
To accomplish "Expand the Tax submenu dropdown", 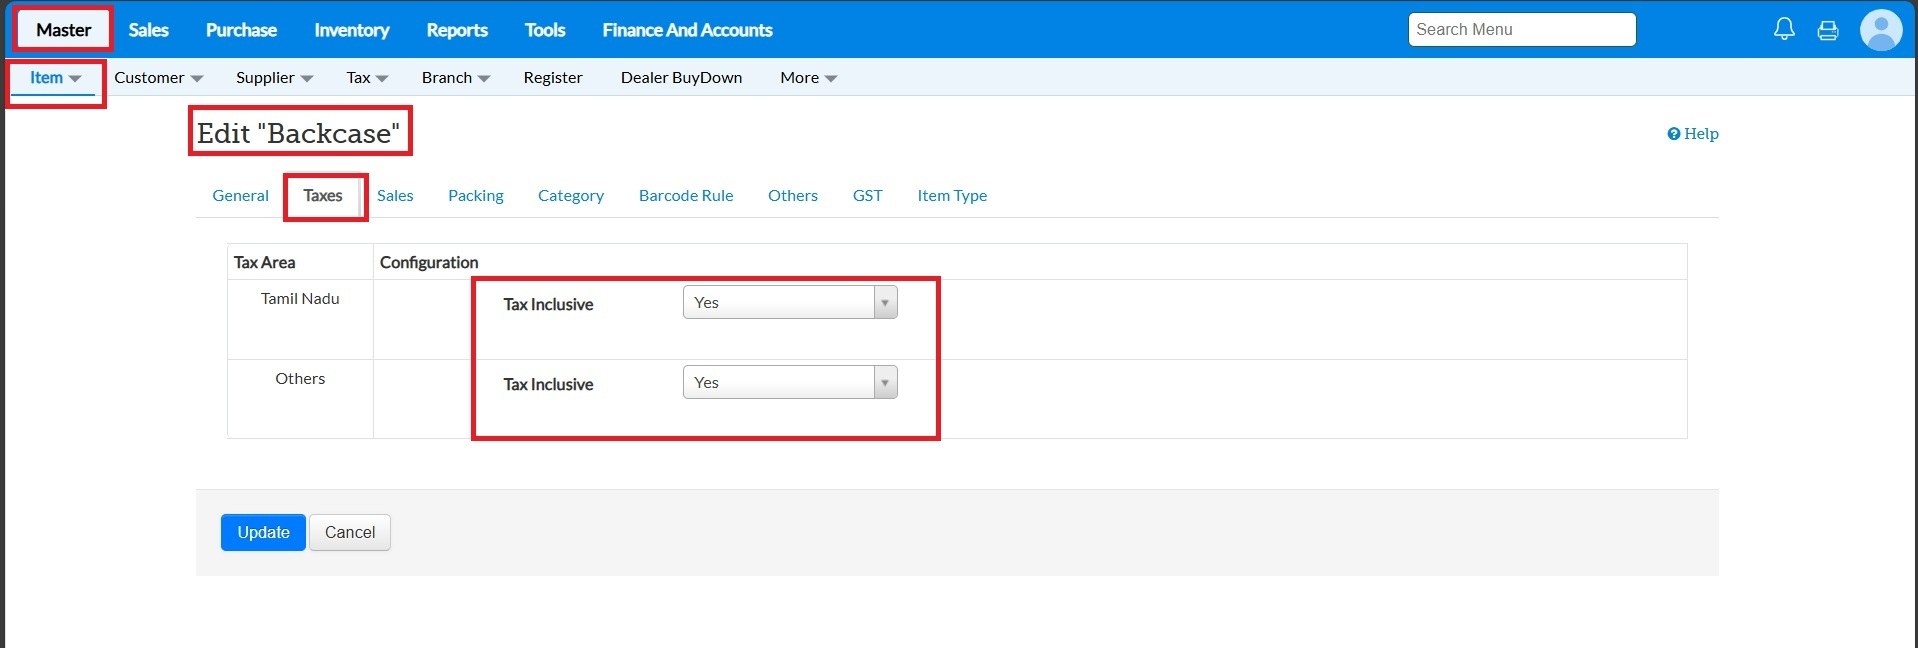I will coord(367,78).
